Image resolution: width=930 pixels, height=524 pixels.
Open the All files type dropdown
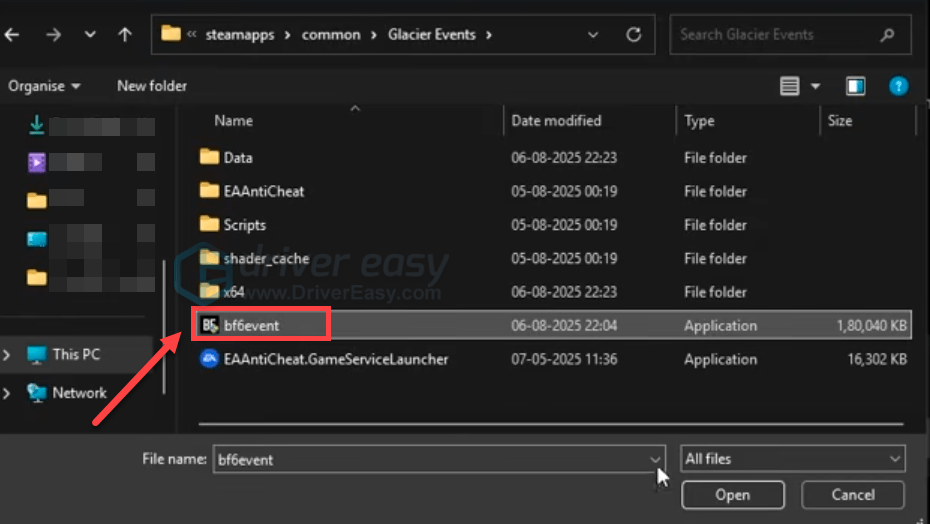[x=793, y=459]
